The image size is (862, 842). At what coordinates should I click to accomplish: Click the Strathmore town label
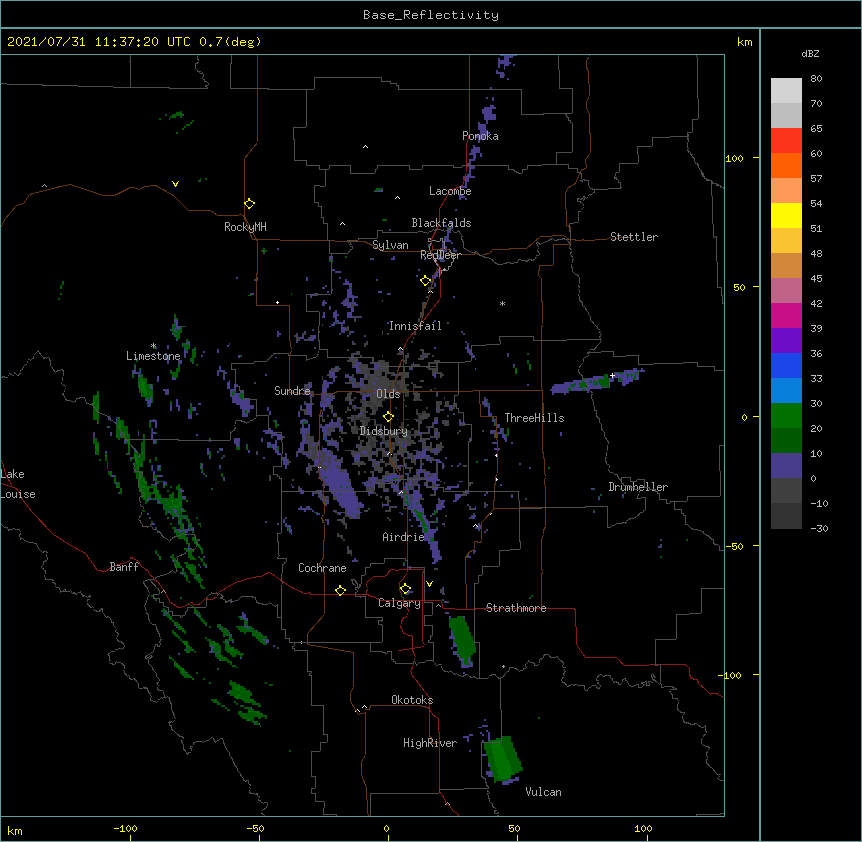point(516,608)
